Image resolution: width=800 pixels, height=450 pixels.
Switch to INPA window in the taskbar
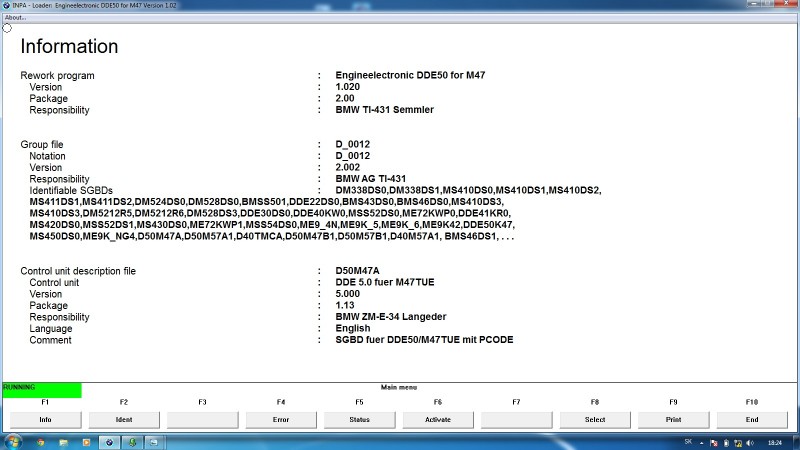click(x=109, y=442)
